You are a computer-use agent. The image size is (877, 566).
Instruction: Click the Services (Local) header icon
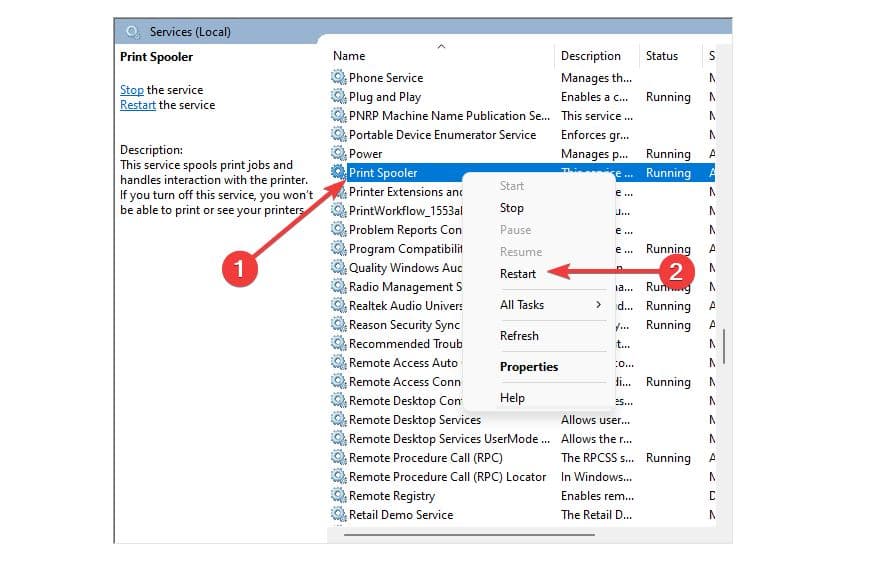pyautogui.click(x=133, y=32)
